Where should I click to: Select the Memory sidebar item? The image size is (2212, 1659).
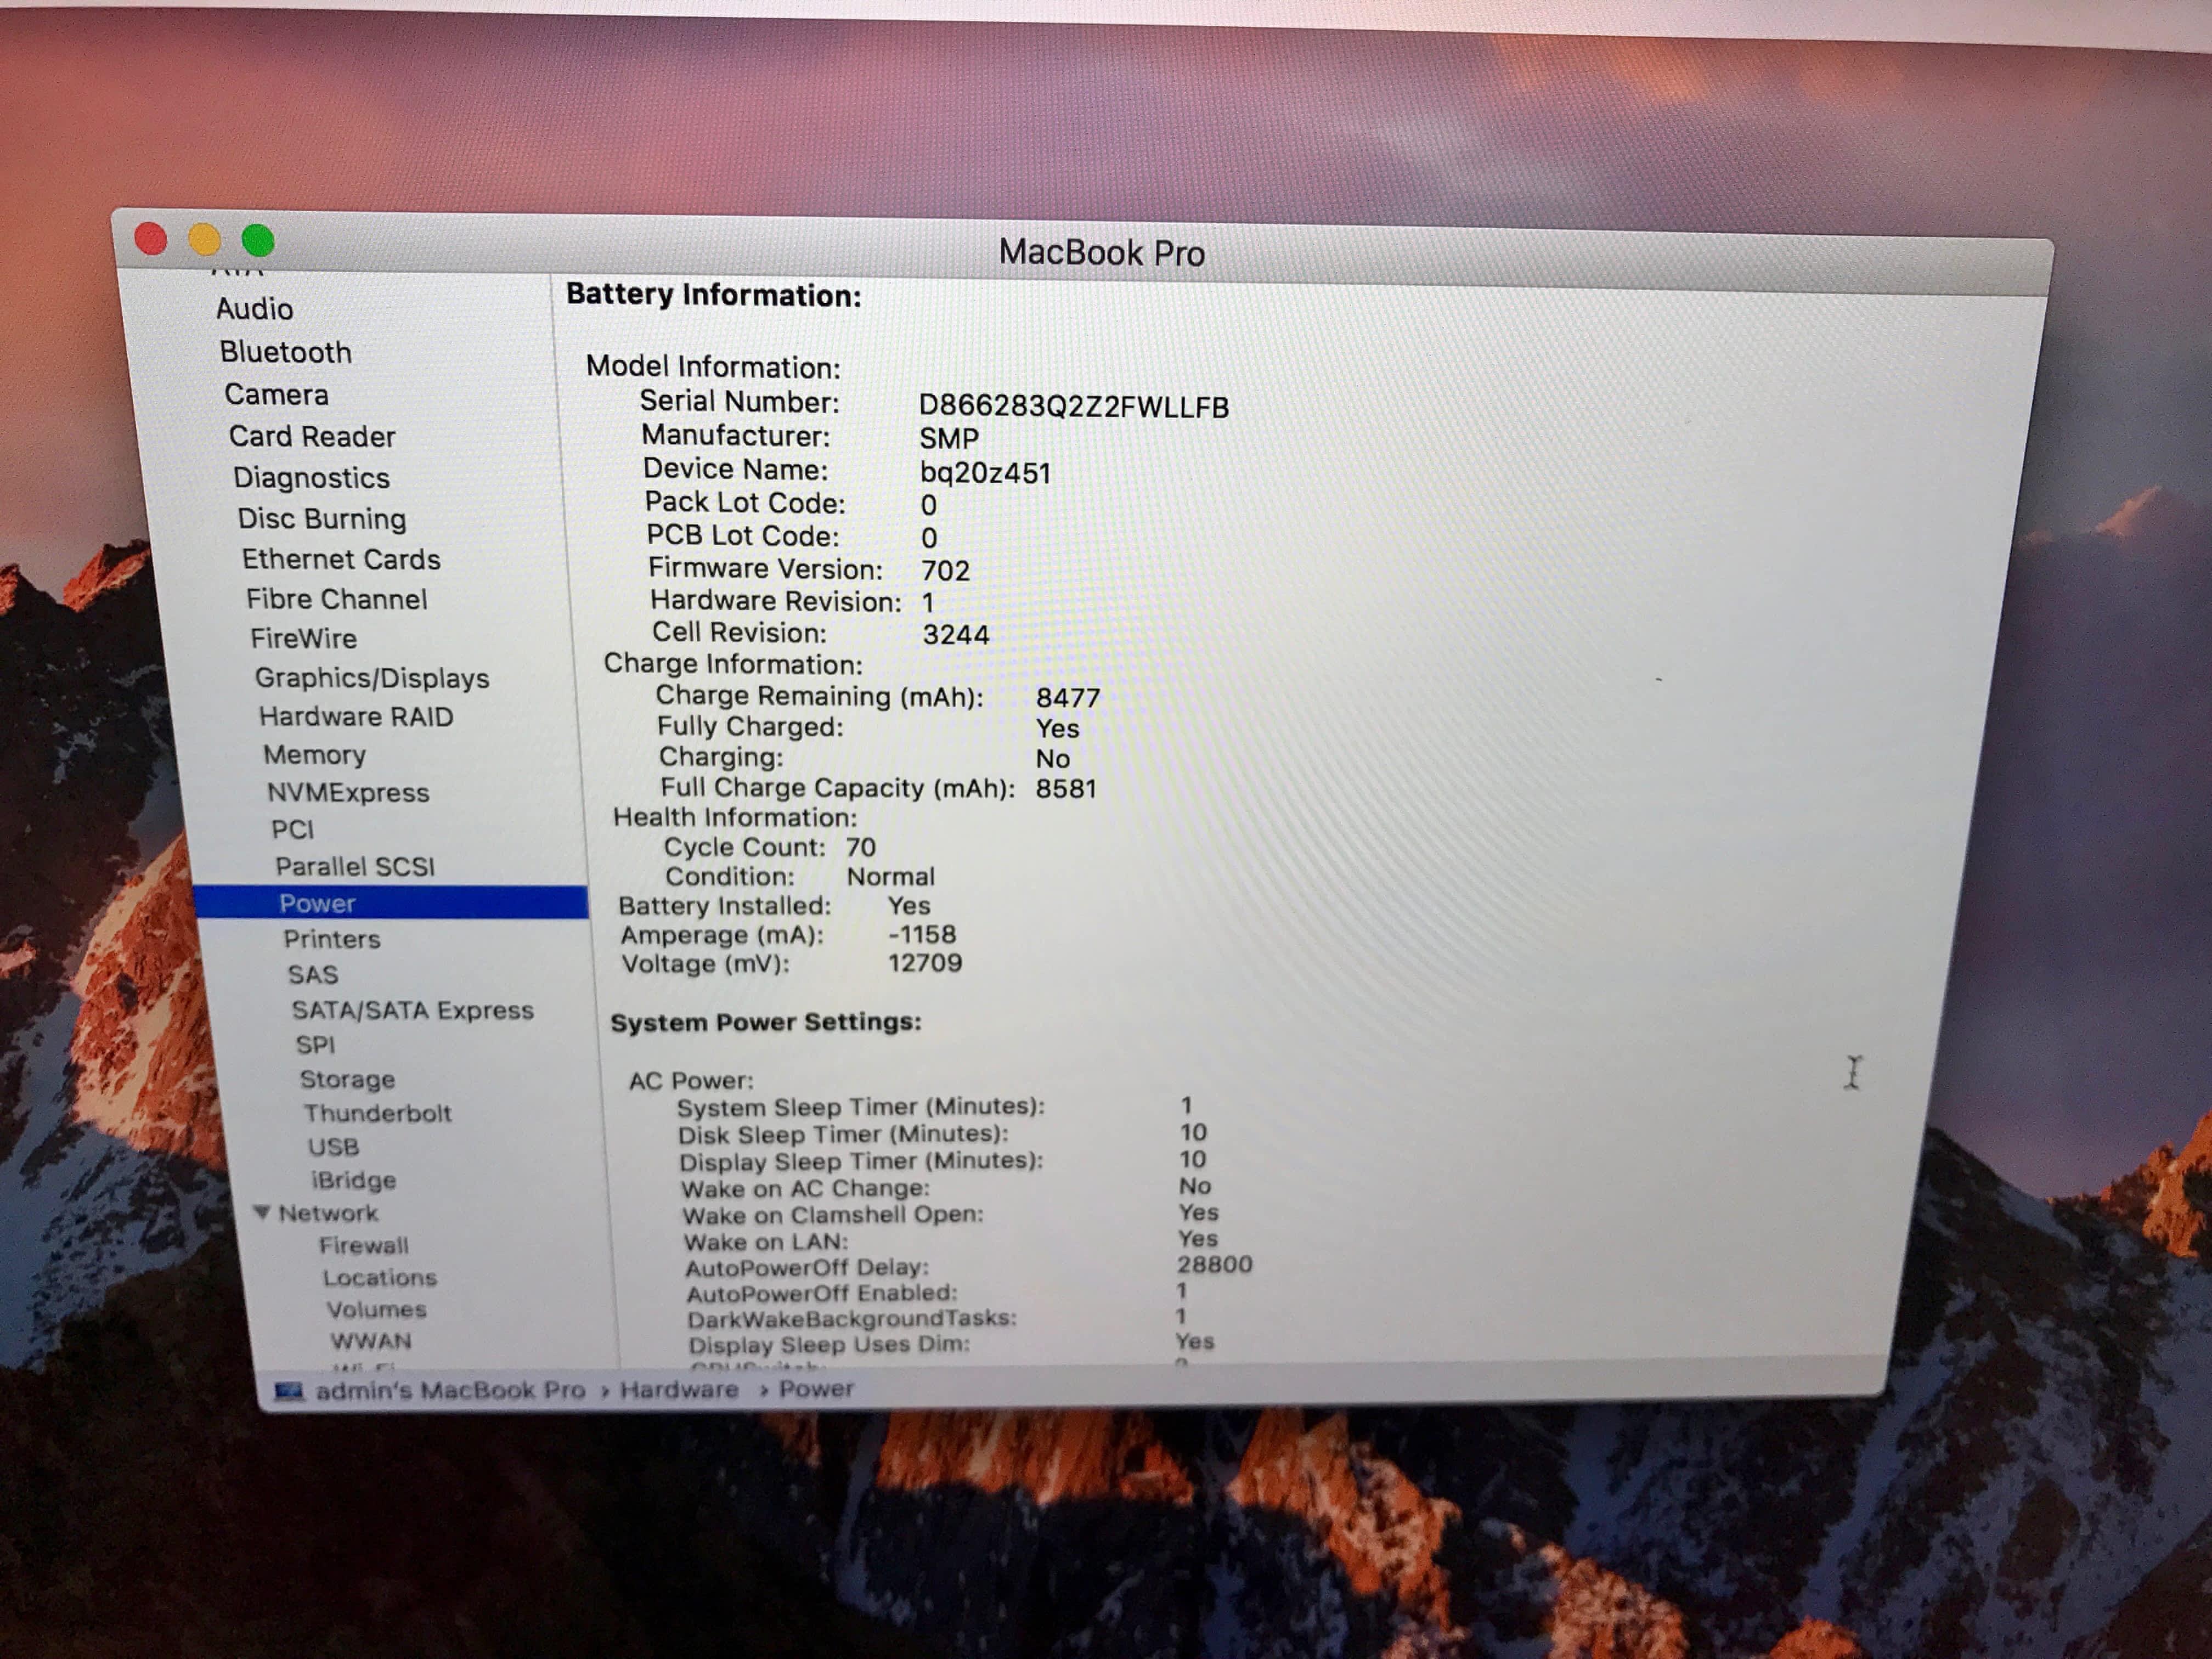(x=314, y=755)
